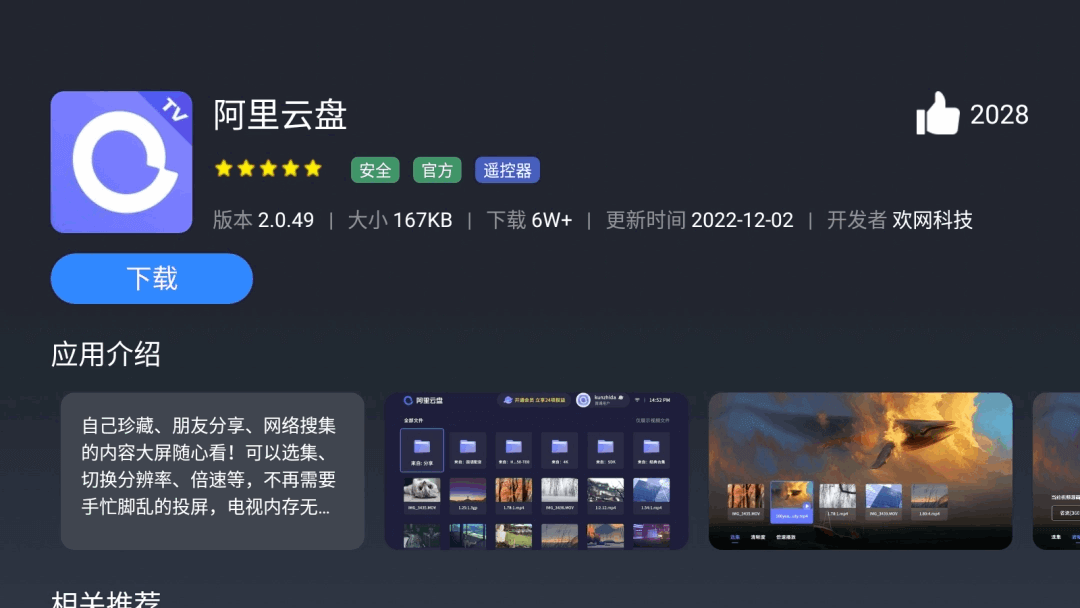Click the update date 2022-12-02

coord(742,220)
